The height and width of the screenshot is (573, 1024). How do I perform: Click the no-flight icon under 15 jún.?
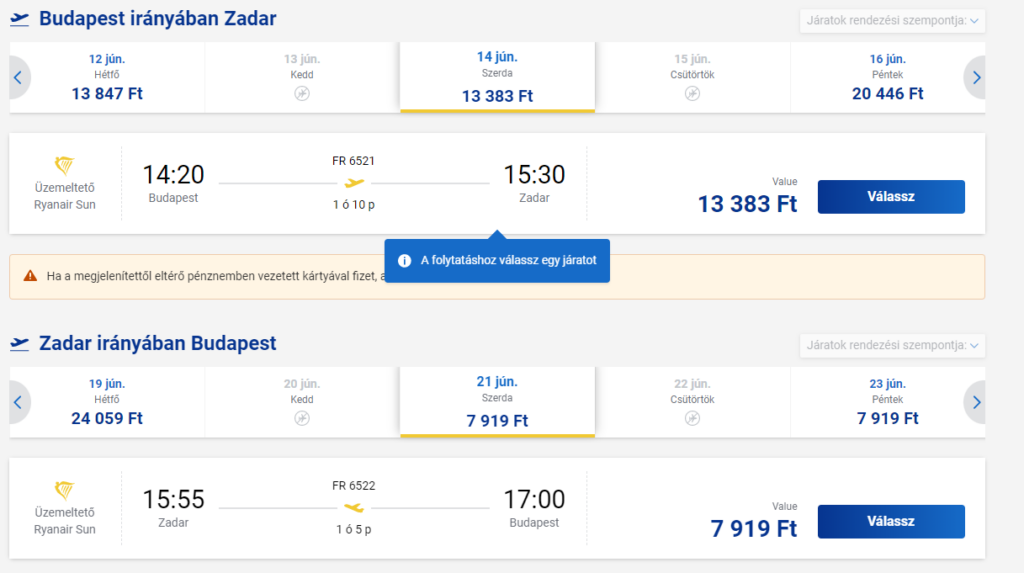tap(692, 93)
